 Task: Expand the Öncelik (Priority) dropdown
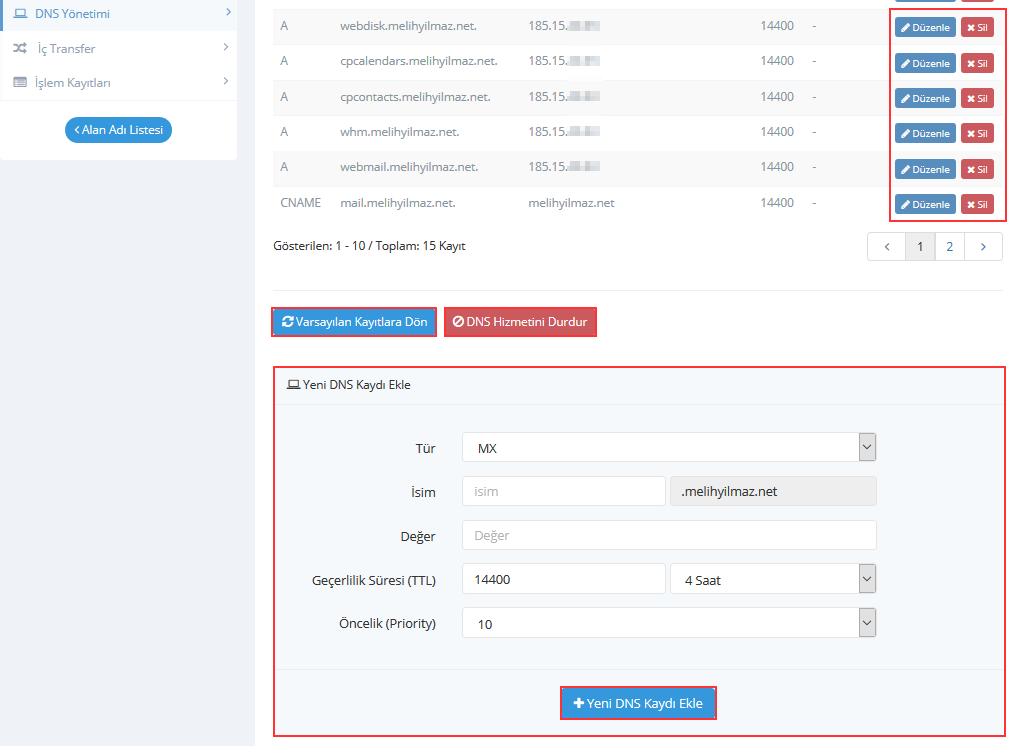pos(668,623)
